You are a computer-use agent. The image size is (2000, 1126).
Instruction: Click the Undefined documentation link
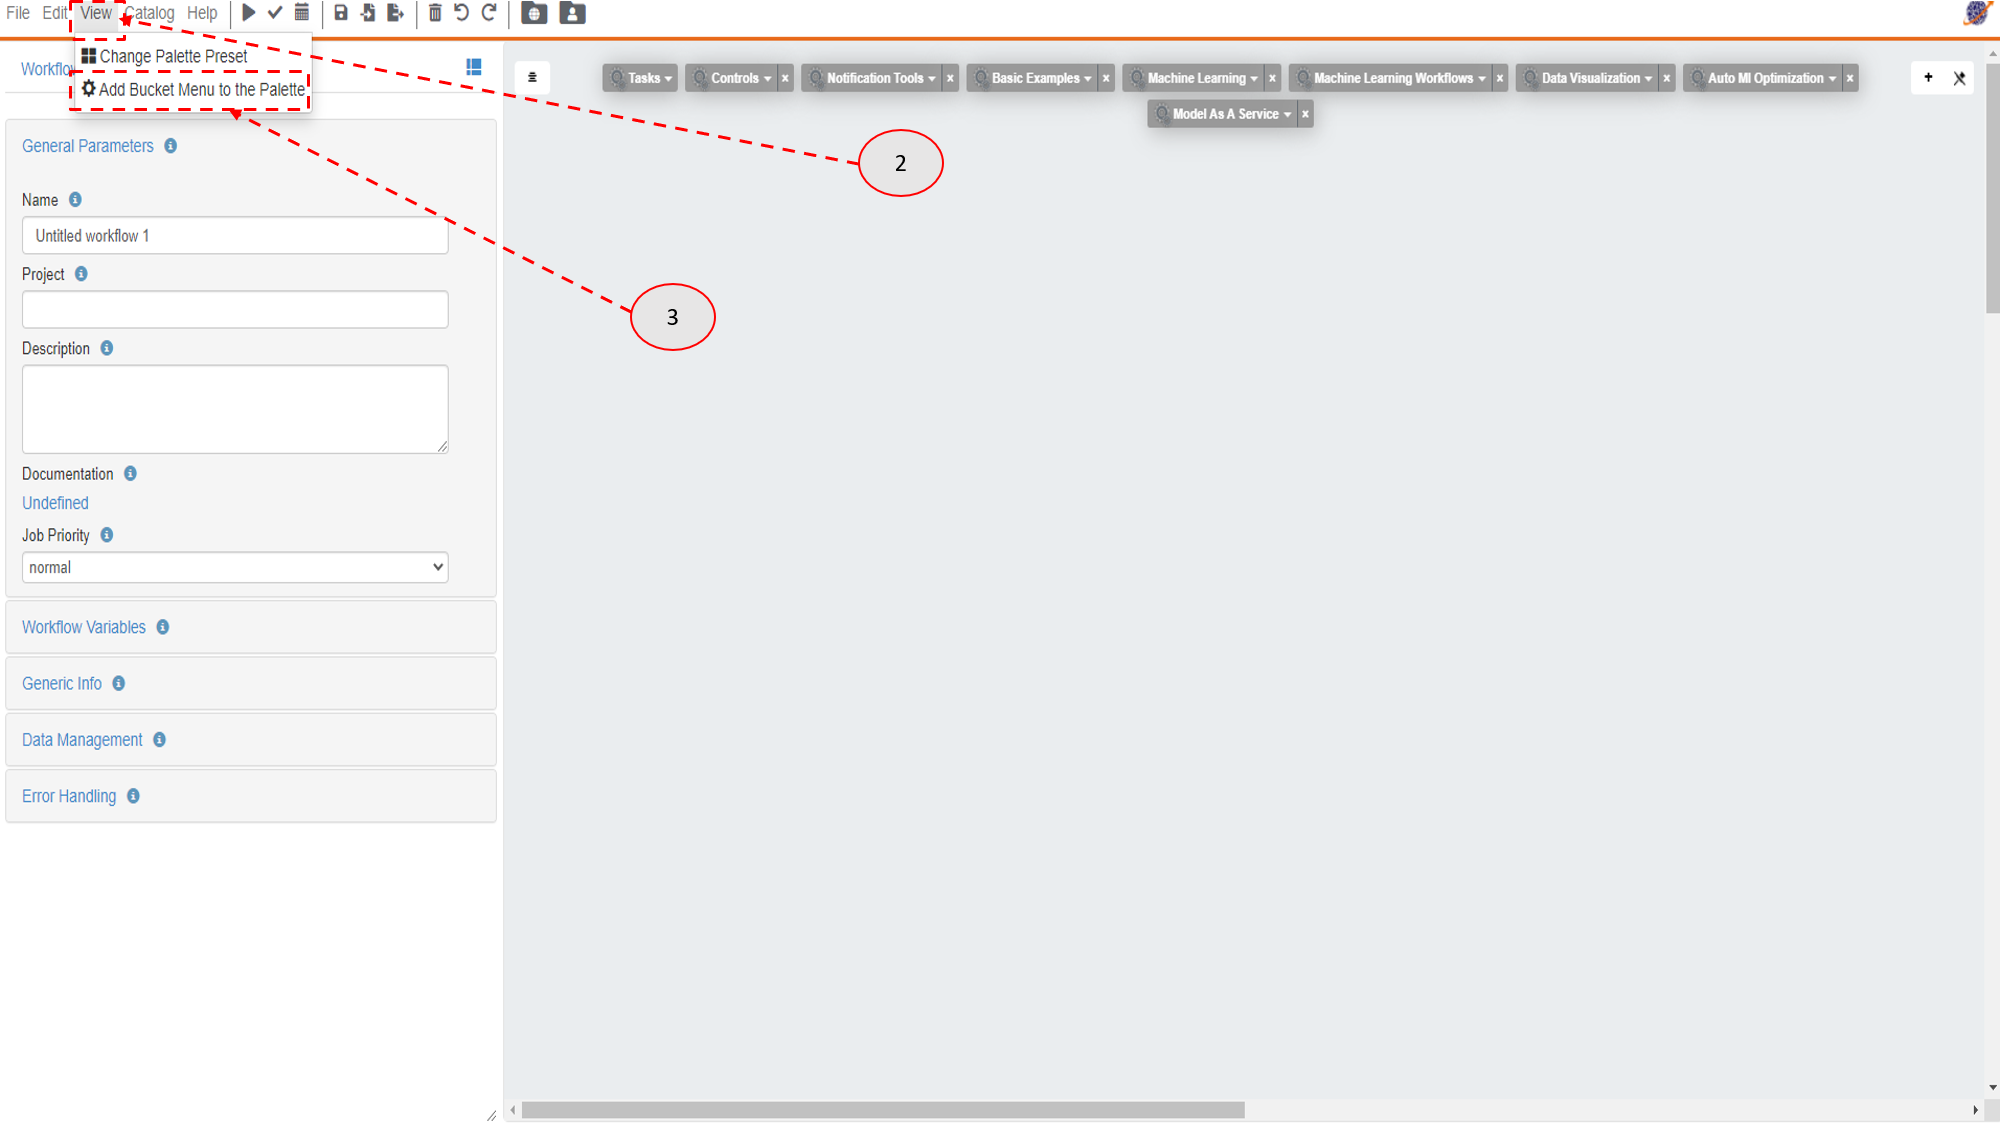click(55, 501)
